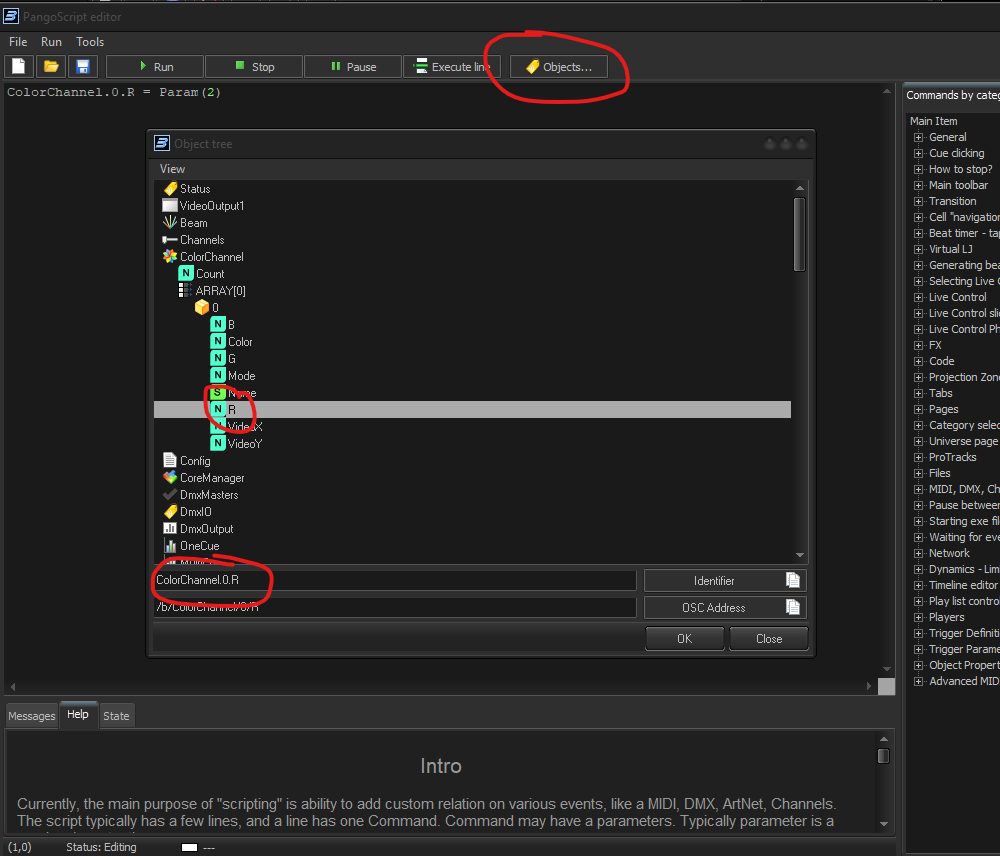
Task: Expand the ProTracks command category
Action: coord(918,457)
